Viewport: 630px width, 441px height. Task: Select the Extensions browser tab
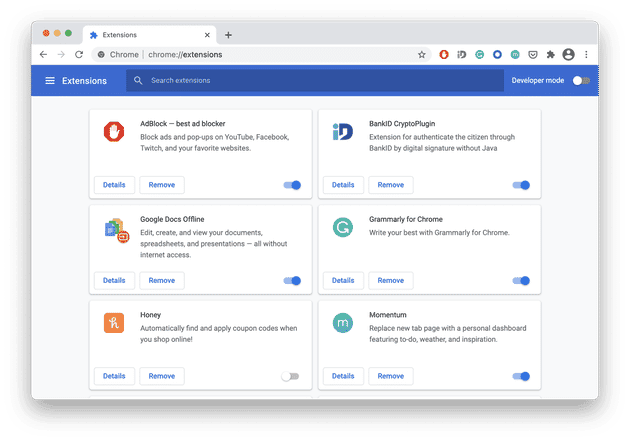click(149, 35)
